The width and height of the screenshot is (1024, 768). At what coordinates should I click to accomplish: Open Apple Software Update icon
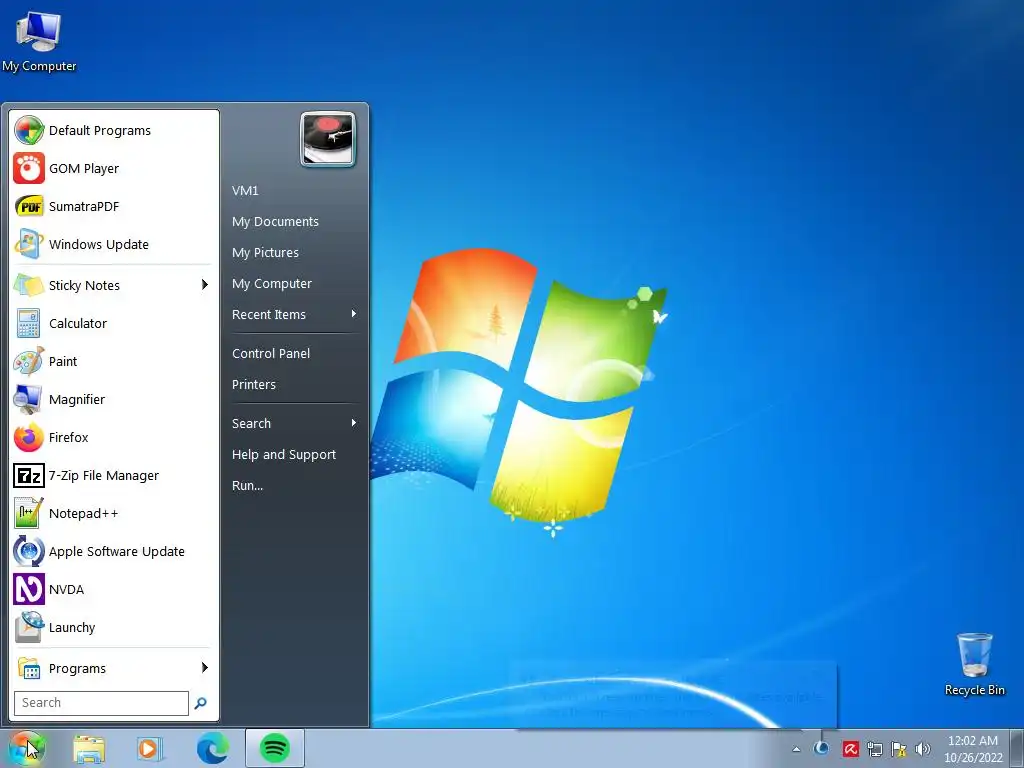(29, 551)
